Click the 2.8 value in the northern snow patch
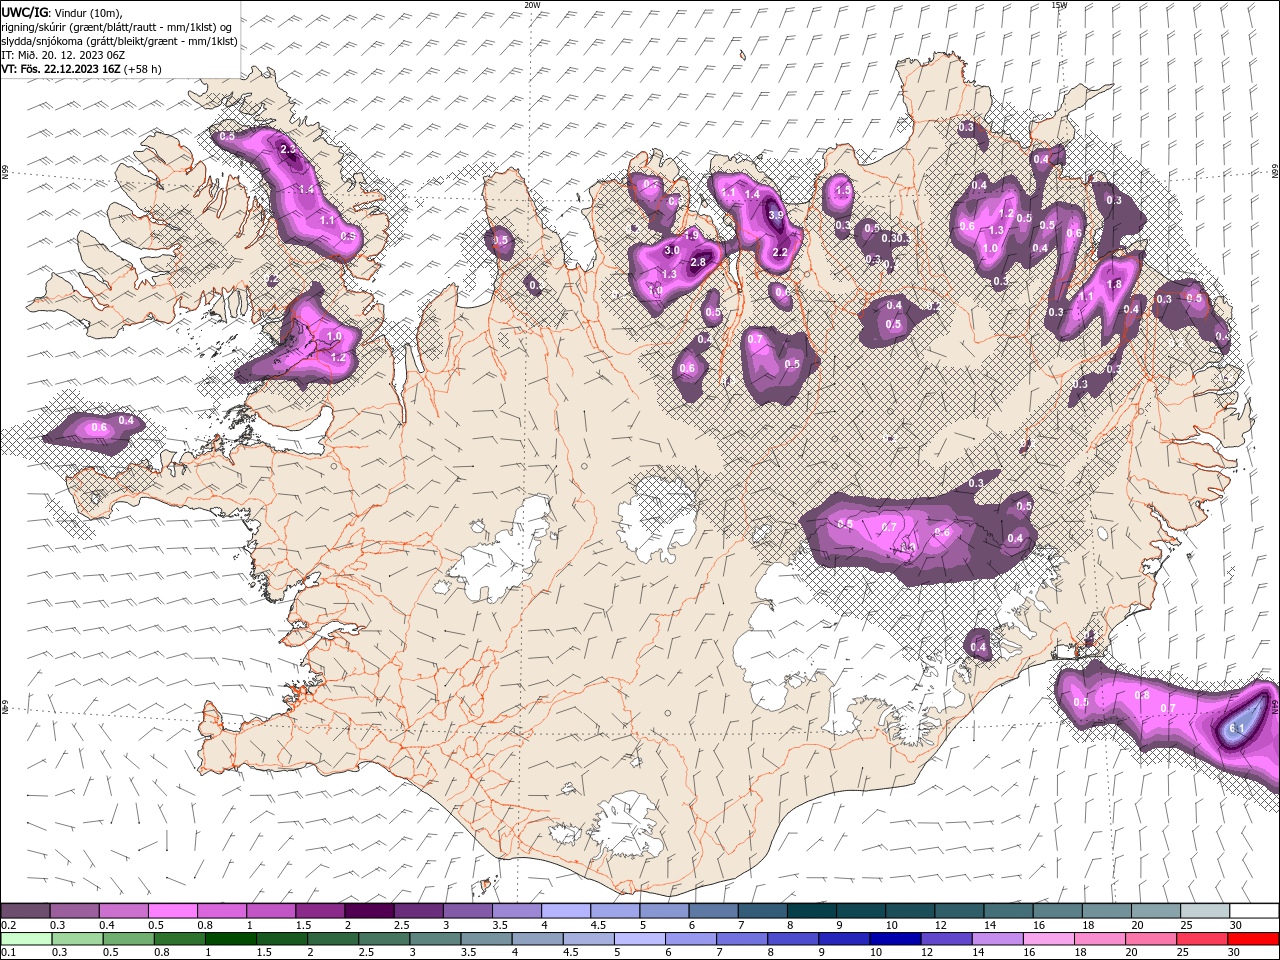The image size is (1280, 960). 699,262
